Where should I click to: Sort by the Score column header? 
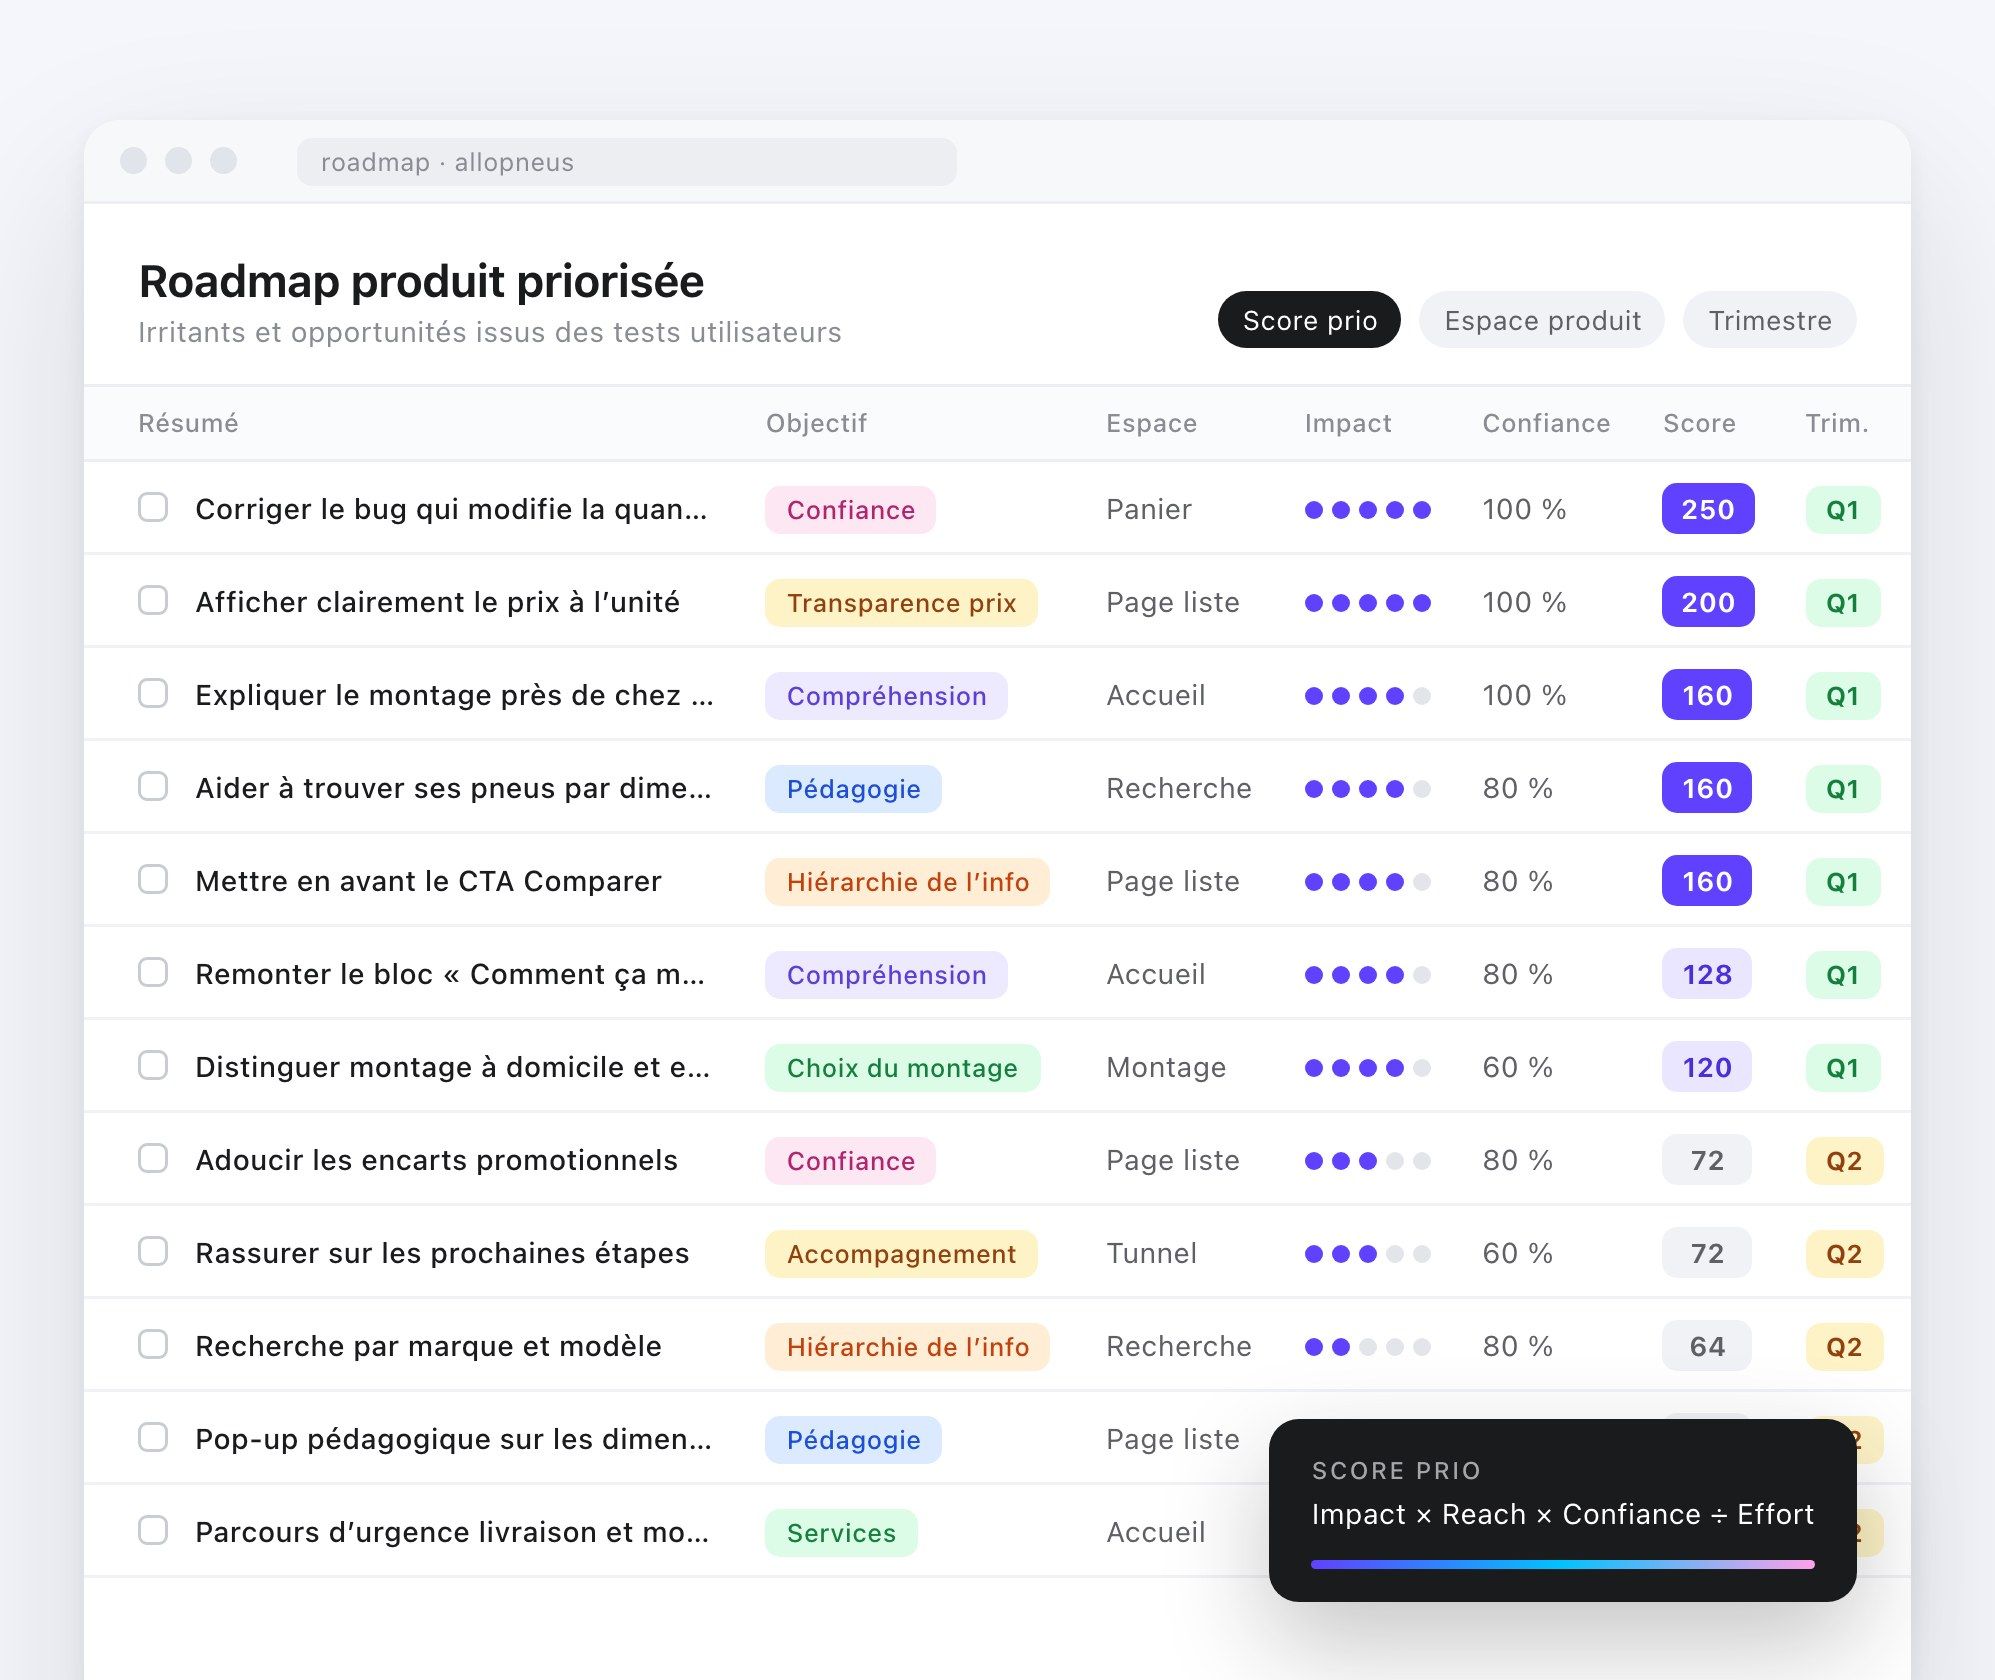[1699, 423]
